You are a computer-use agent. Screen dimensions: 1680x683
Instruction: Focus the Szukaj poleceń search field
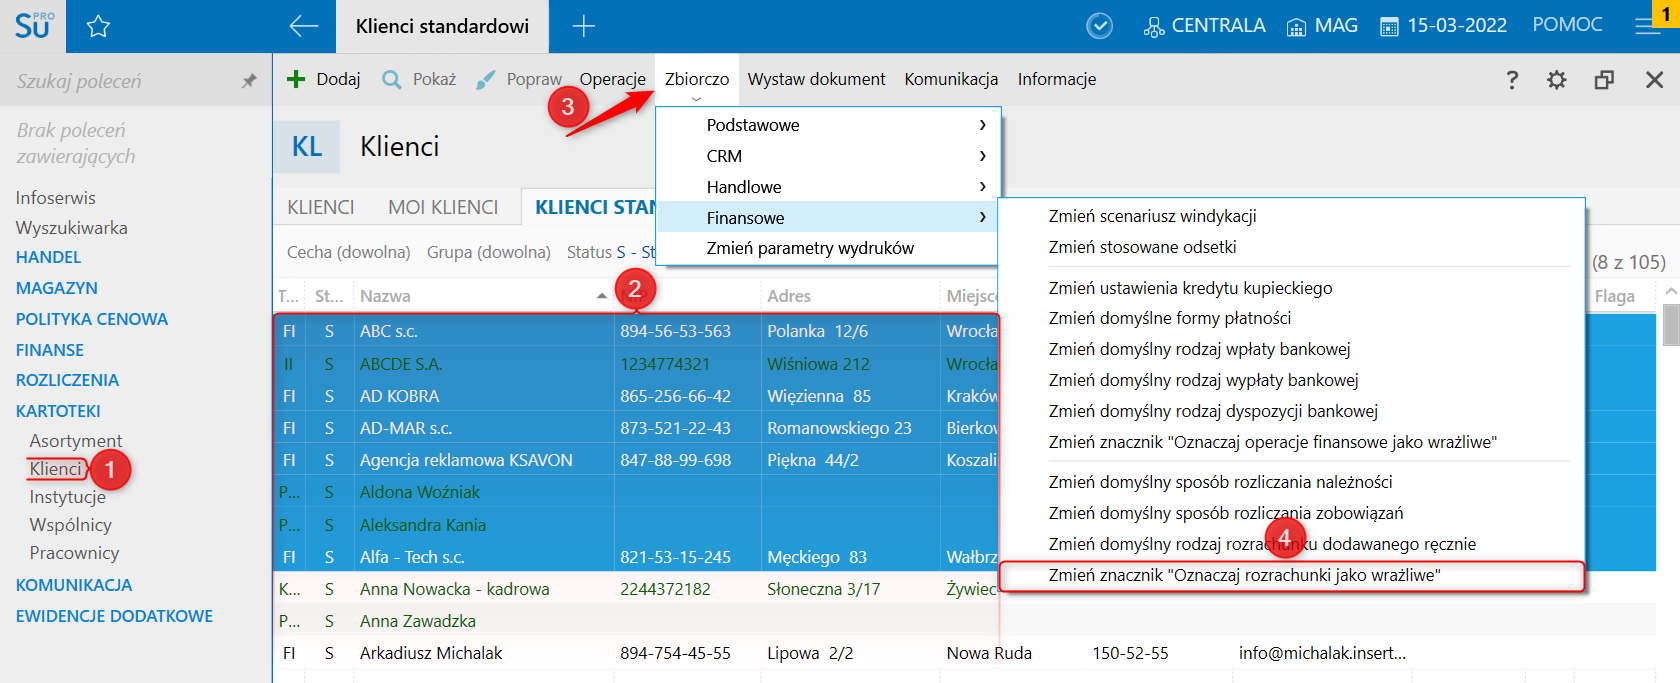(x=120, y=81)
